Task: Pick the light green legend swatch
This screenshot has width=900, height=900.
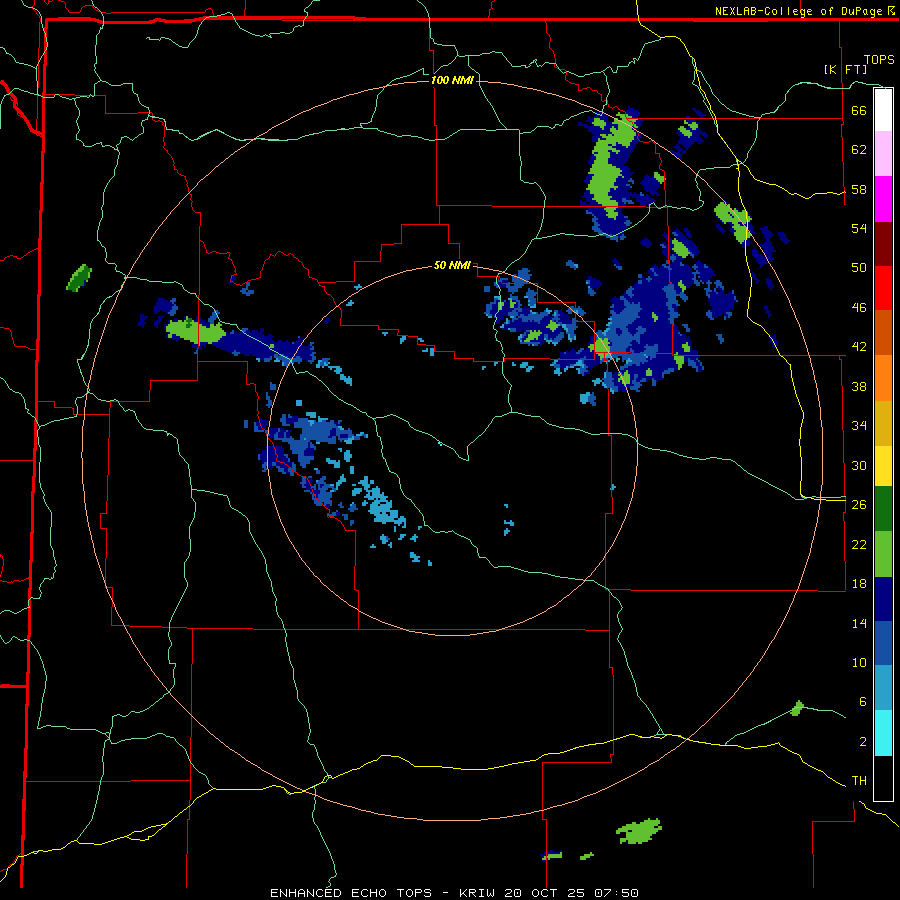Action: point(883,554)
